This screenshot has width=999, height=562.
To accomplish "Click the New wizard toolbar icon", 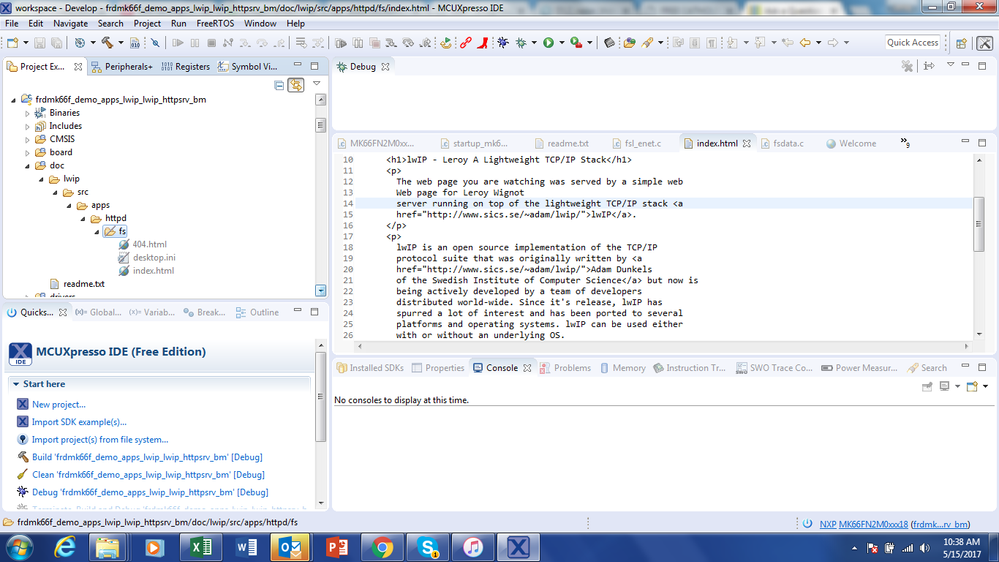I will click(12, 43).
